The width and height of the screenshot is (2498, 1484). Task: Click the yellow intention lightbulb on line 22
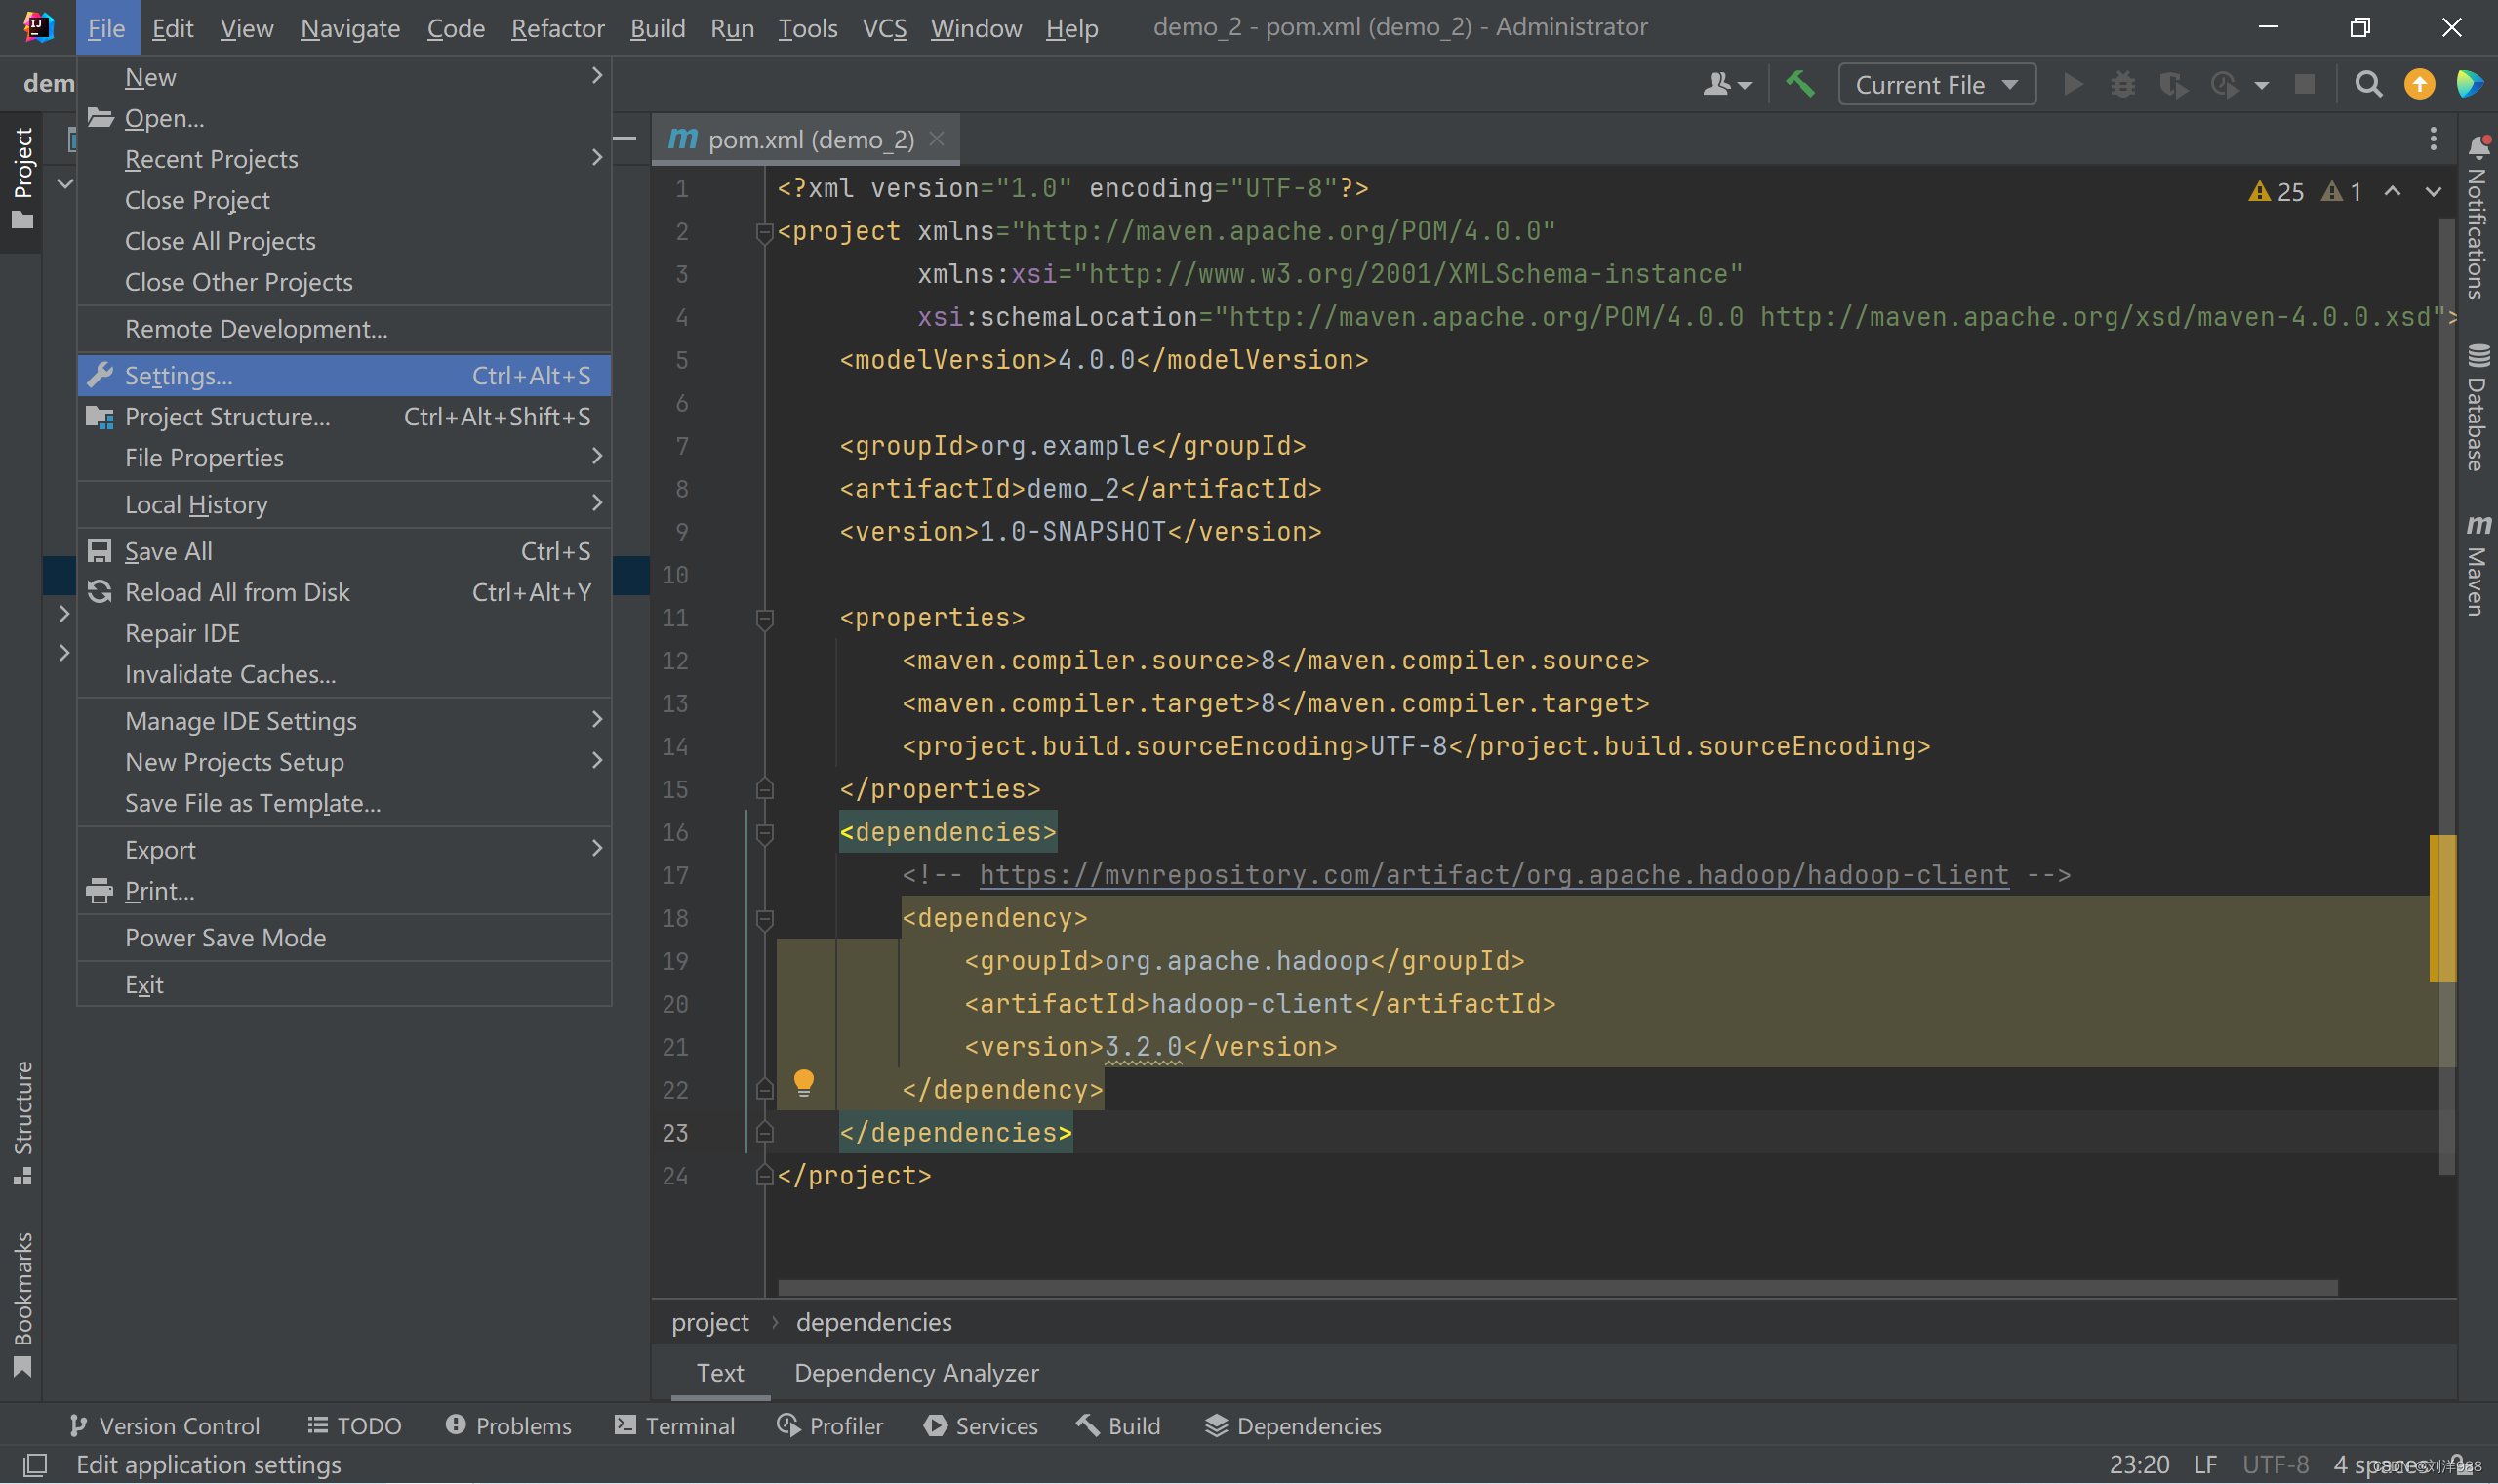click(803, 1083)
